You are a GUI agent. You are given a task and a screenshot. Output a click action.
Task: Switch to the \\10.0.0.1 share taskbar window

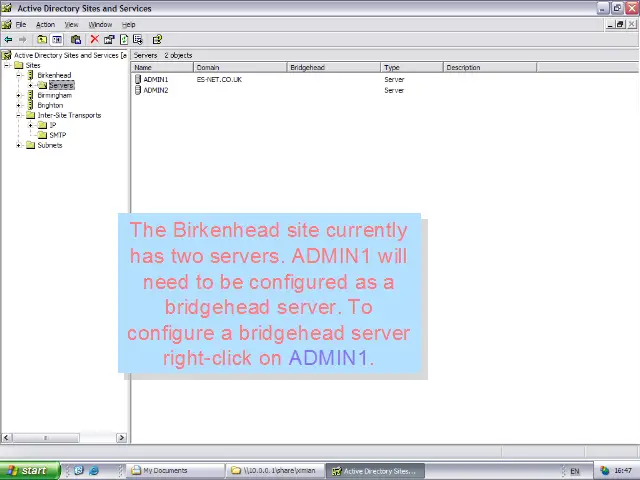(x=276, y=471)
